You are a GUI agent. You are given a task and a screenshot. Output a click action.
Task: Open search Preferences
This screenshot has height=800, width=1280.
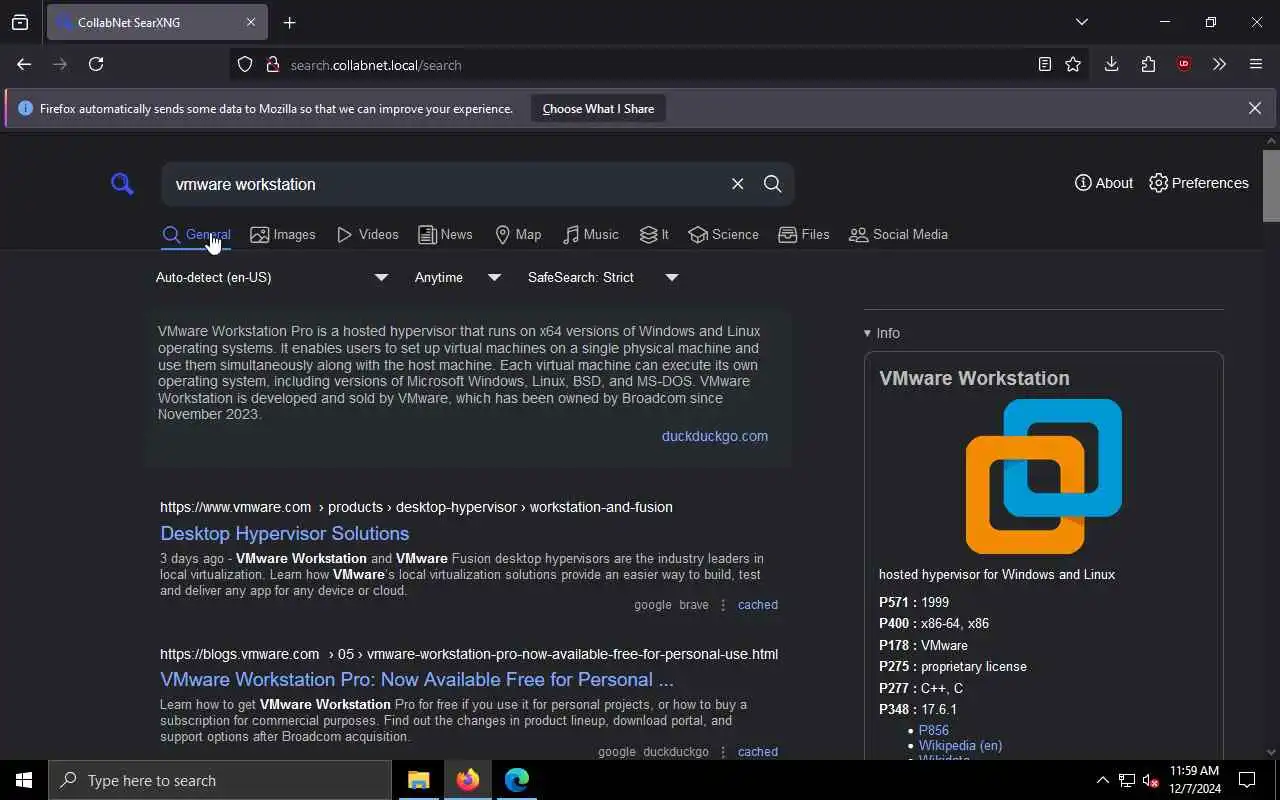(1199, 183)
